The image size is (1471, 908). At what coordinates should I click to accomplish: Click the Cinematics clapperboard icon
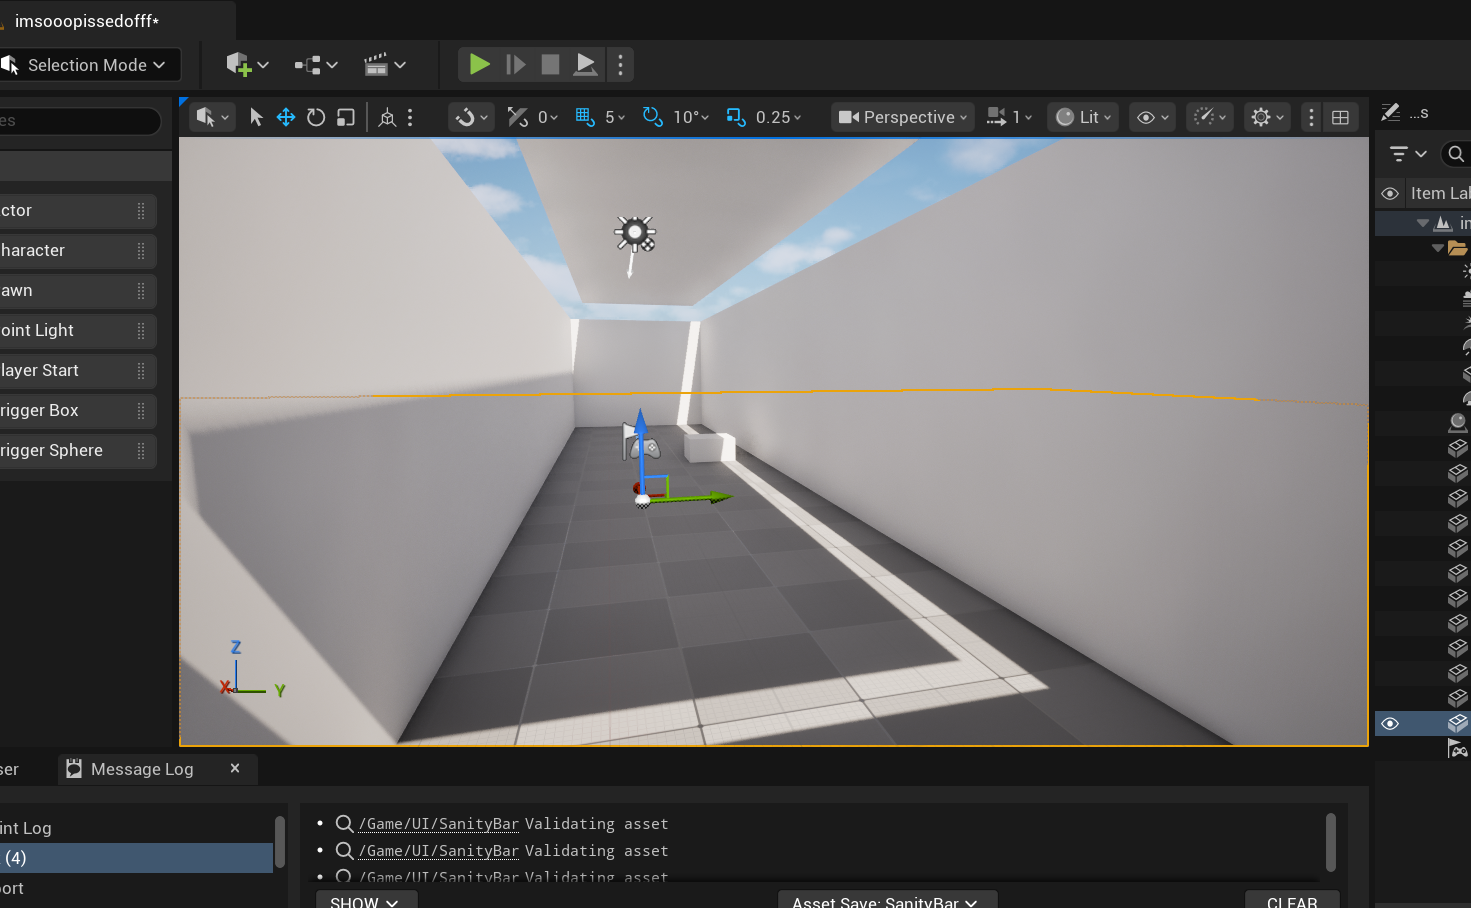click(x=378, y=64)
